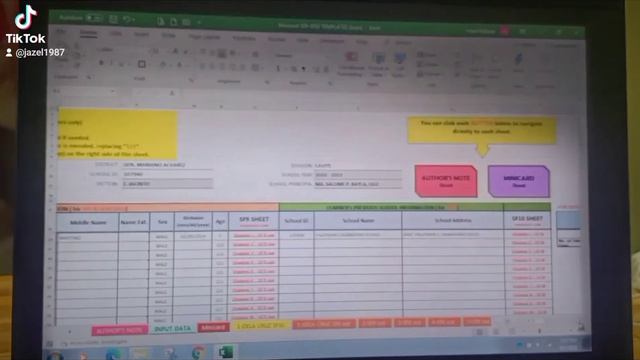Open the Font name combo box
The height and width of the screenshot is (360, 640).
pos(122,50)
